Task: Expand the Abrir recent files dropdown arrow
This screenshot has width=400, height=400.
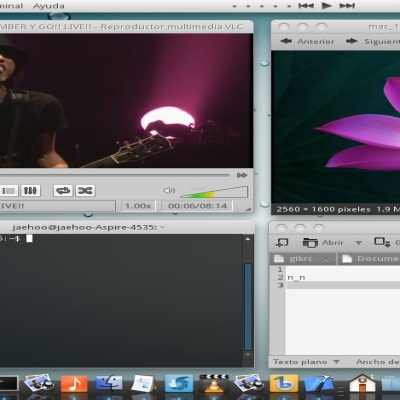Action: [x=359, y=243]
